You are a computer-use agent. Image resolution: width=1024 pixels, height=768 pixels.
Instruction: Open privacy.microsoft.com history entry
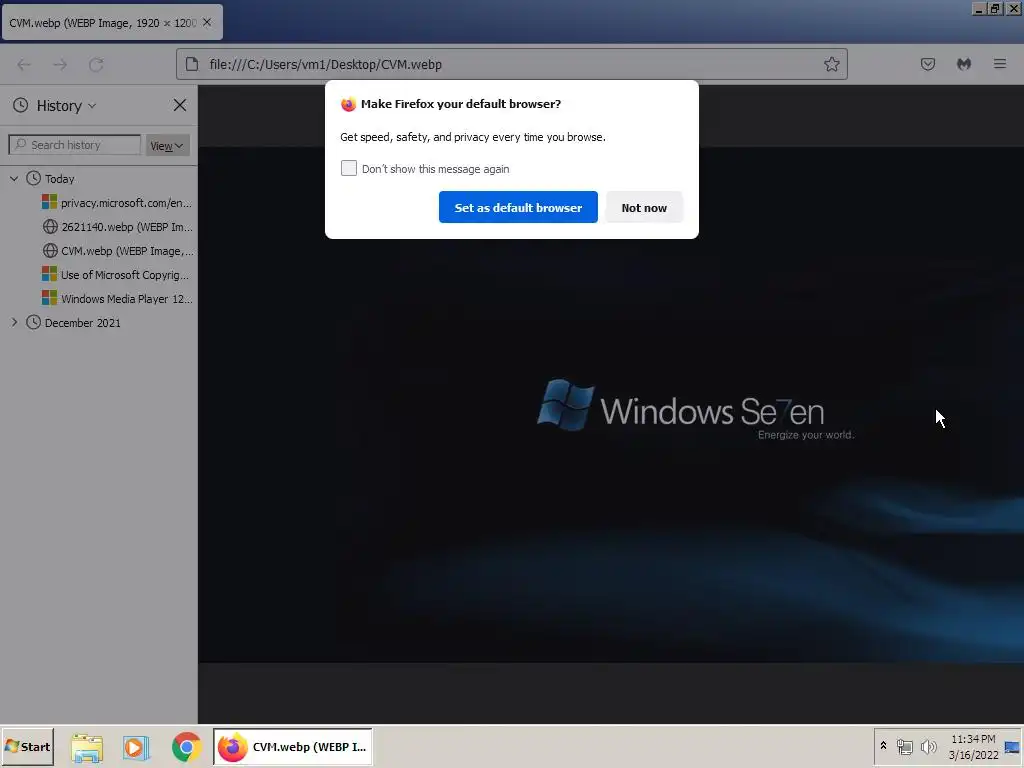pyautogui.click(x=117, y=202)
